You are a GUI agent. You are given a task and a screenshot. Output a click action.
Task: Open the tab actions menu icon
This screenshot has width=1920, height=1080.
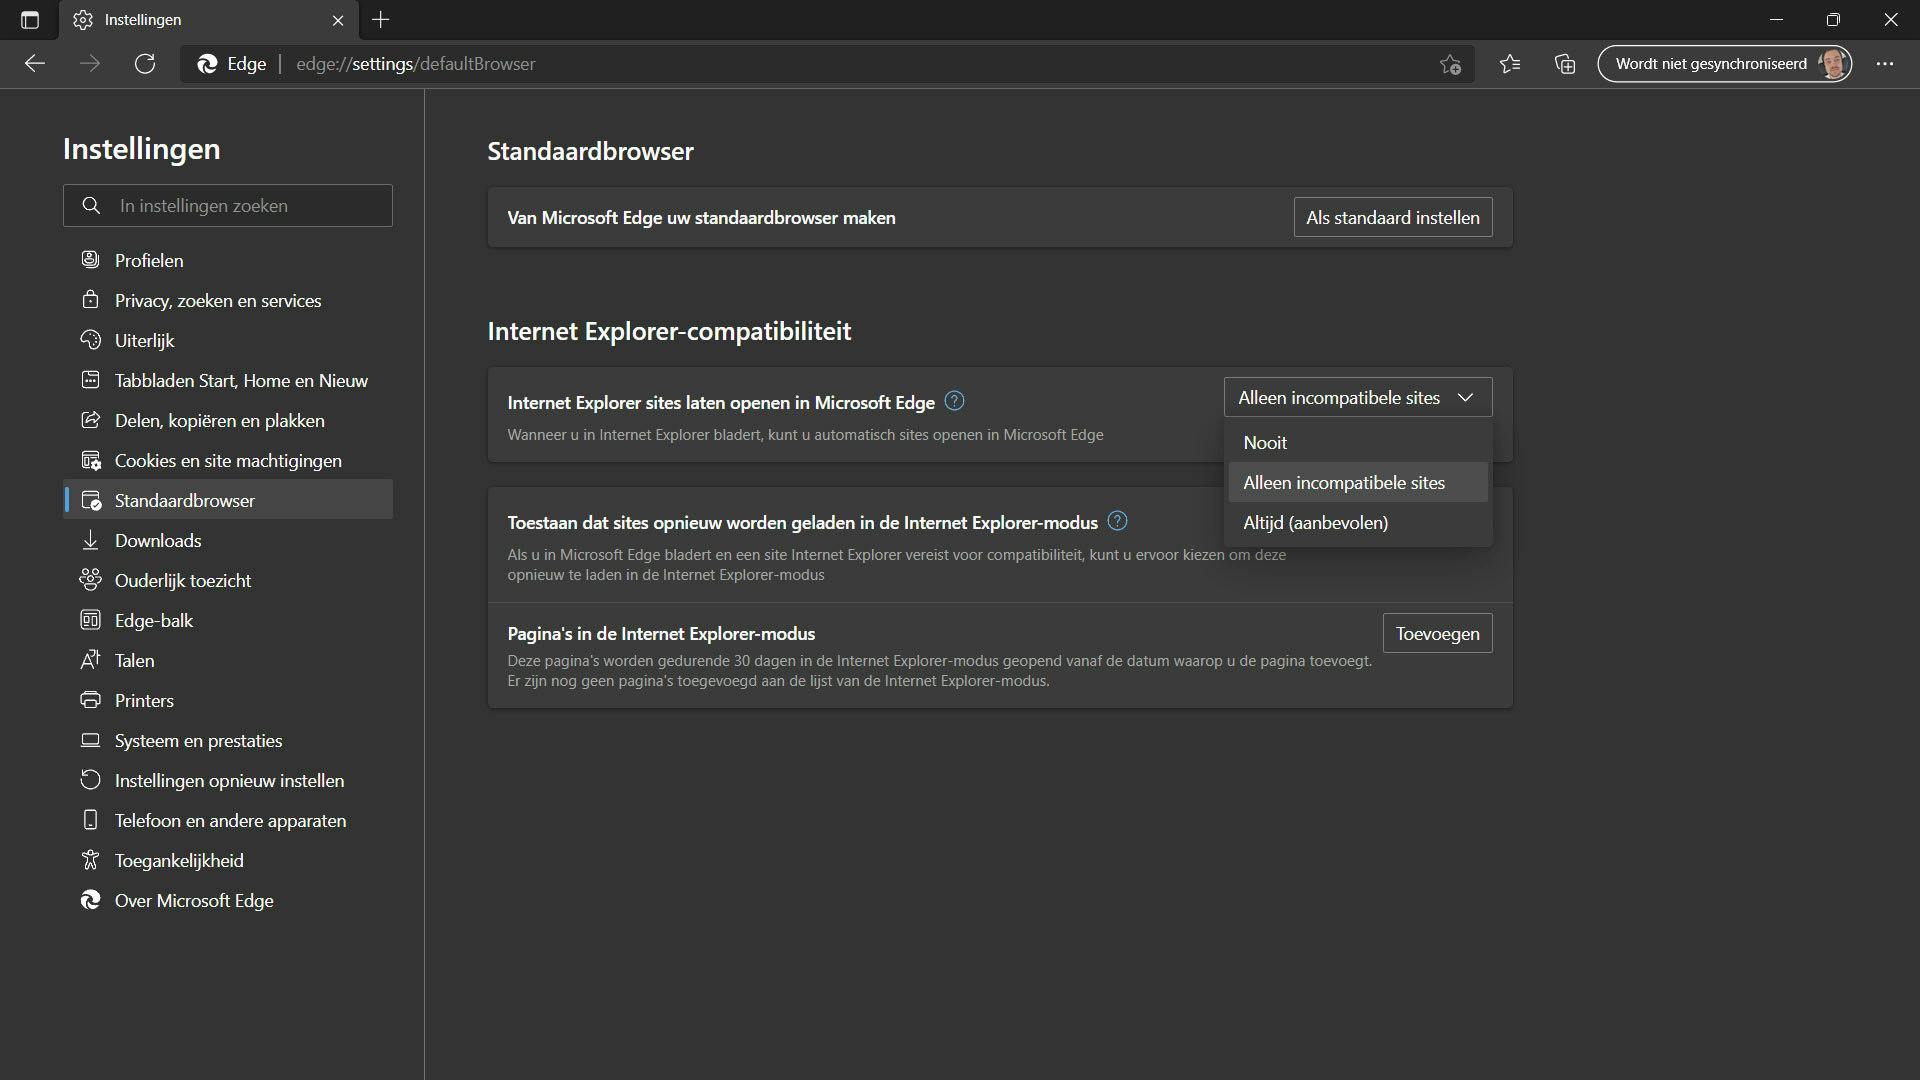pyautogui.click(x=29, y=20)
